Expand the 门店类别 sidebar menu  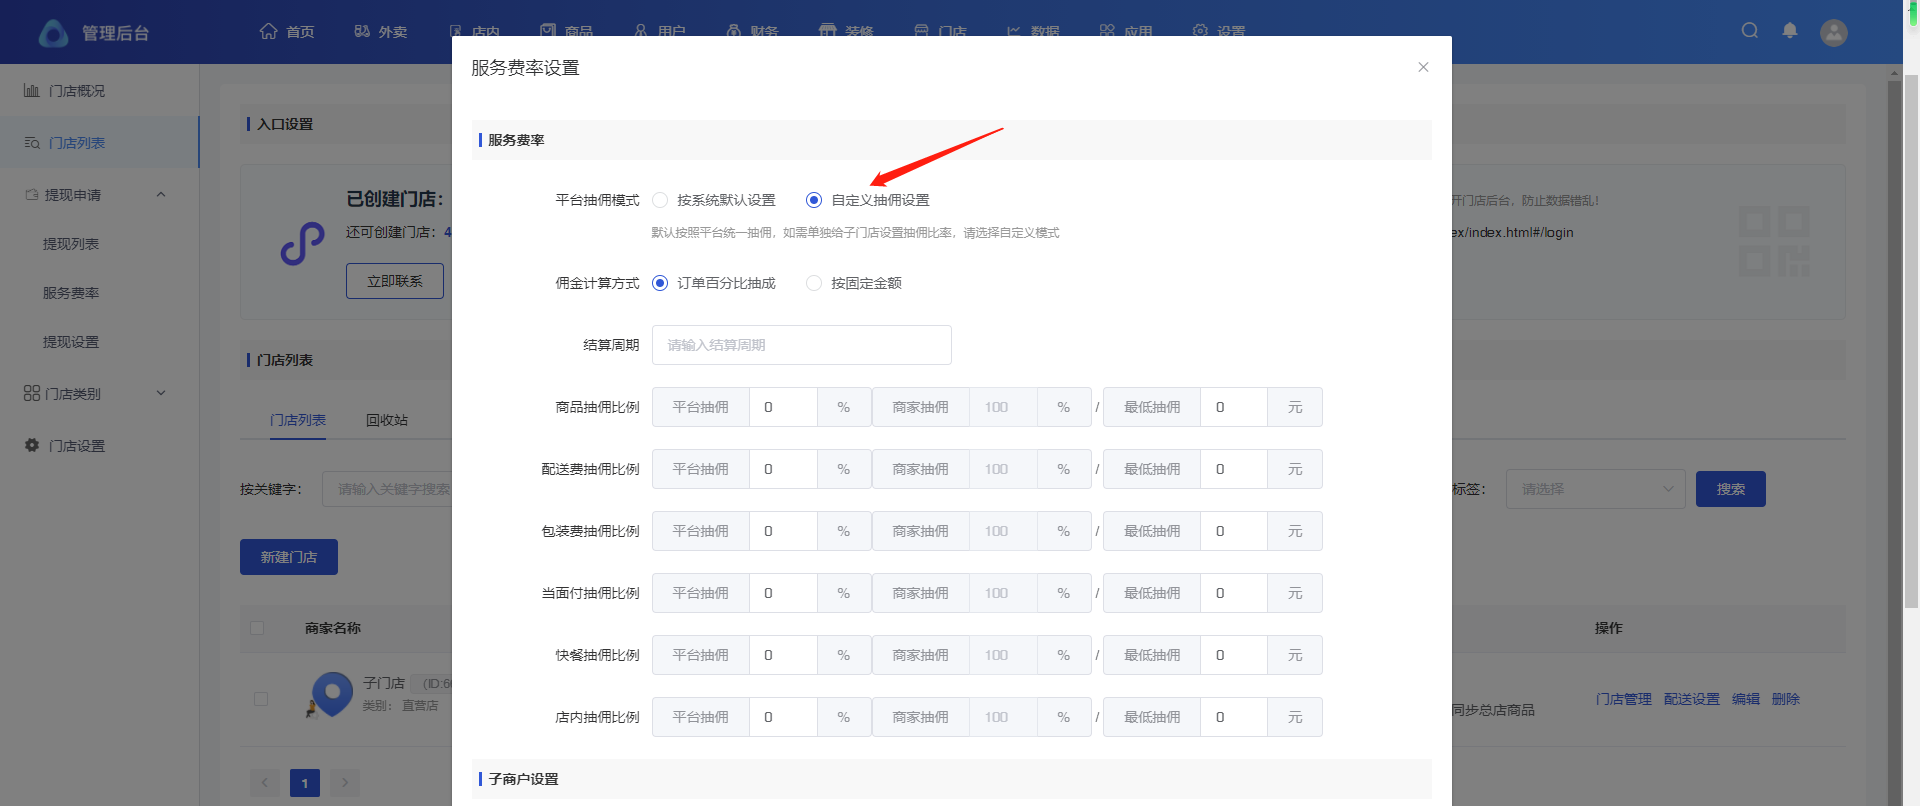[161, 393]
